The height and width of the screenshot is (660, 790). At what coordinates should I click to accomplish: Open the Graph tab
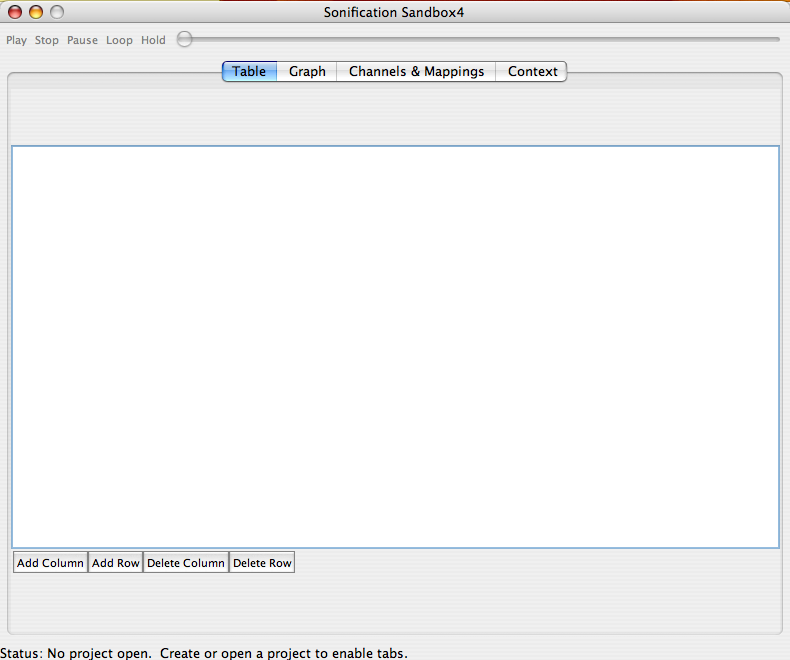point(307,72)
